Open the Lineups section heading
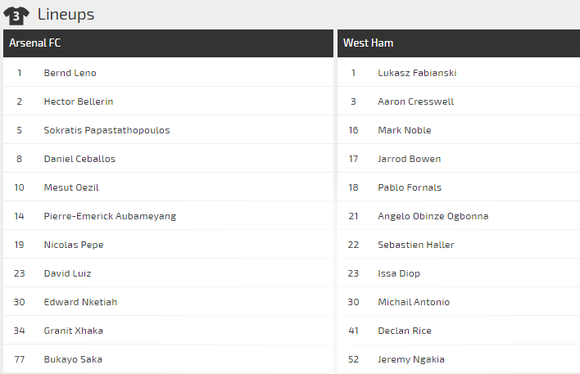The height and width of the screenshot is (374, 580). [66, 14]
